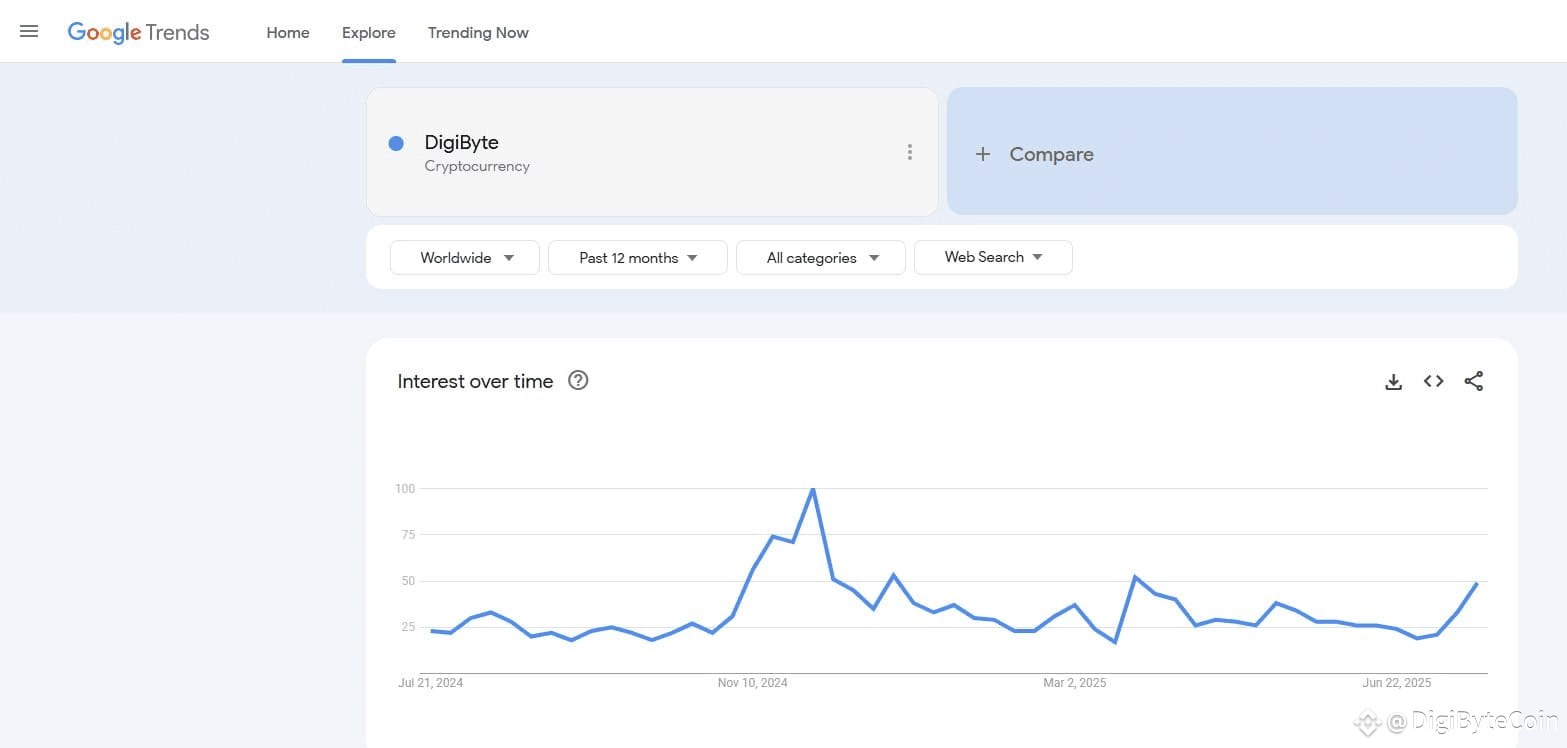Viewport: 1567px width, 748px height.
Task: Click the 50 y-axis label
Action: 408,581
